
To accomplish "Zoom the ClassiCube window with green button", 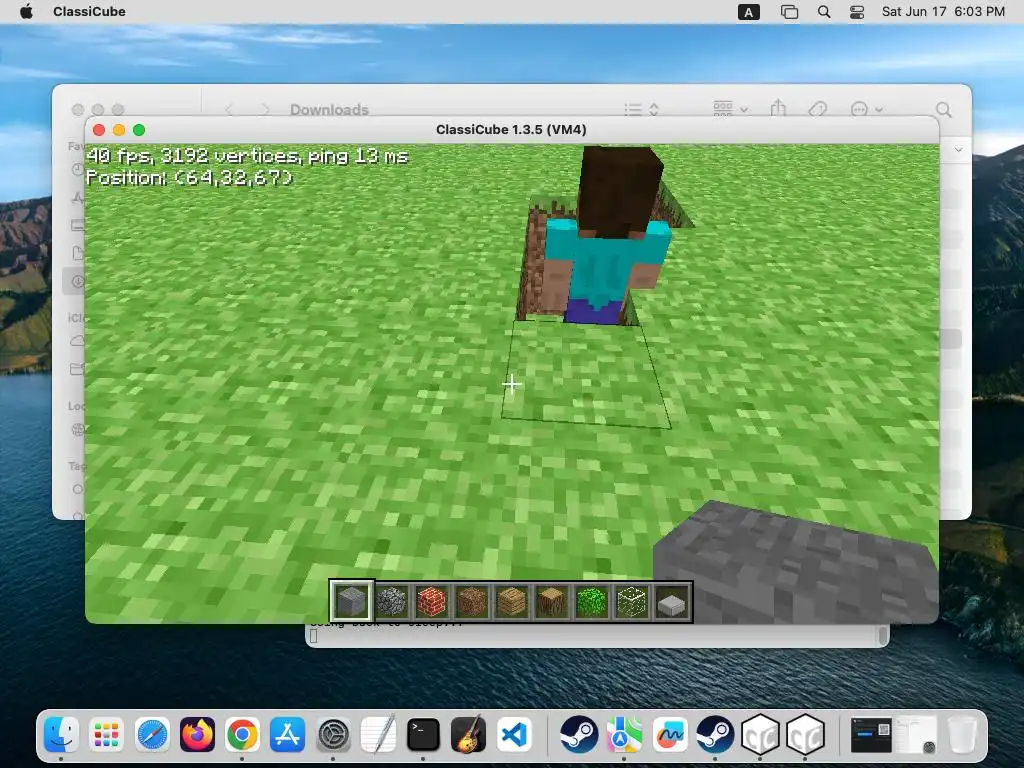I will [x=138, y=130].
